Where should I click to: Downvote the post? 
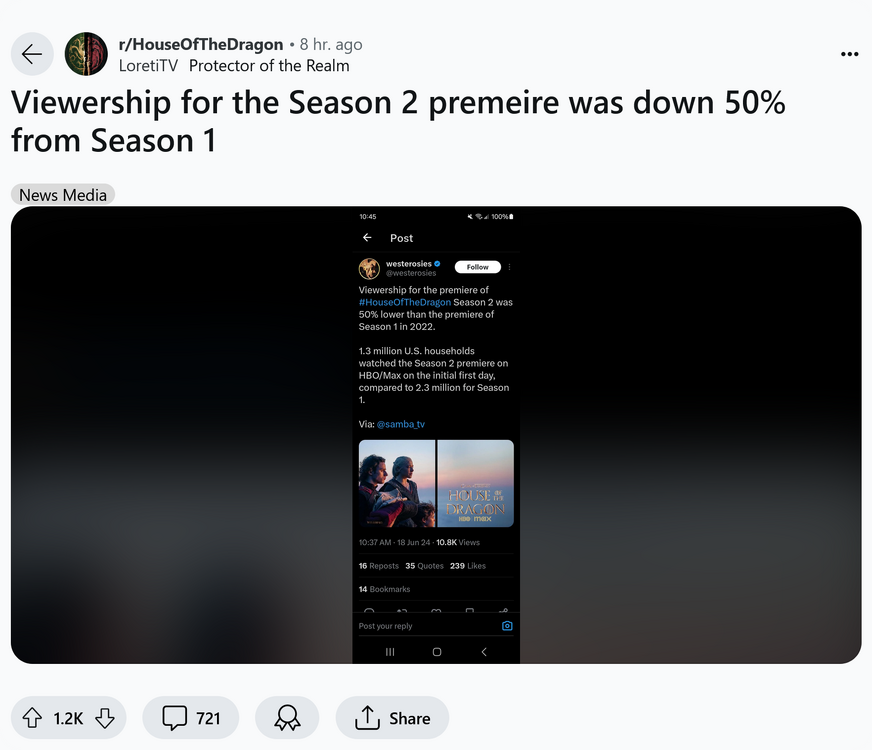coord(104,718)
